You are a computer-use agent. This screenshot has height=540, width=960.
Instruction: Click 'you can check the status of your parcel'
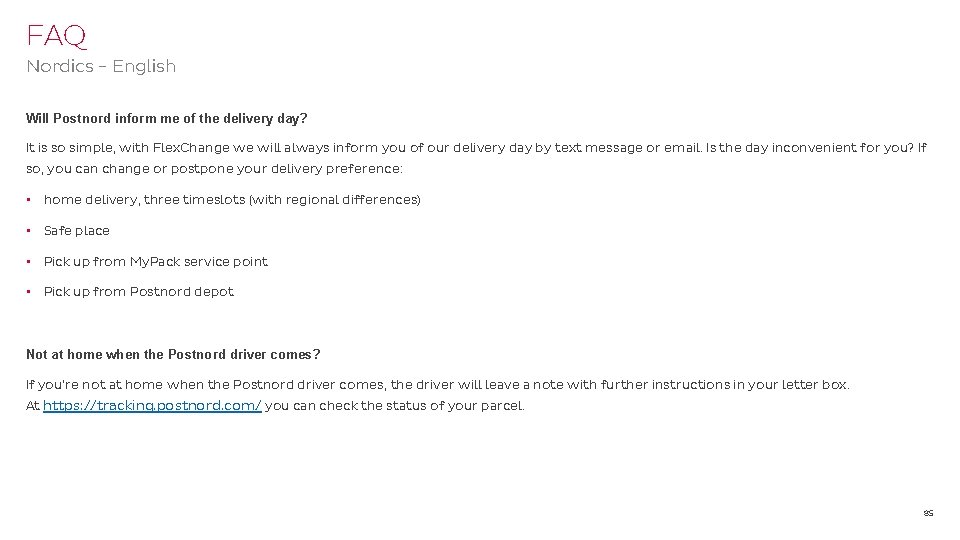tap(394, 406)
